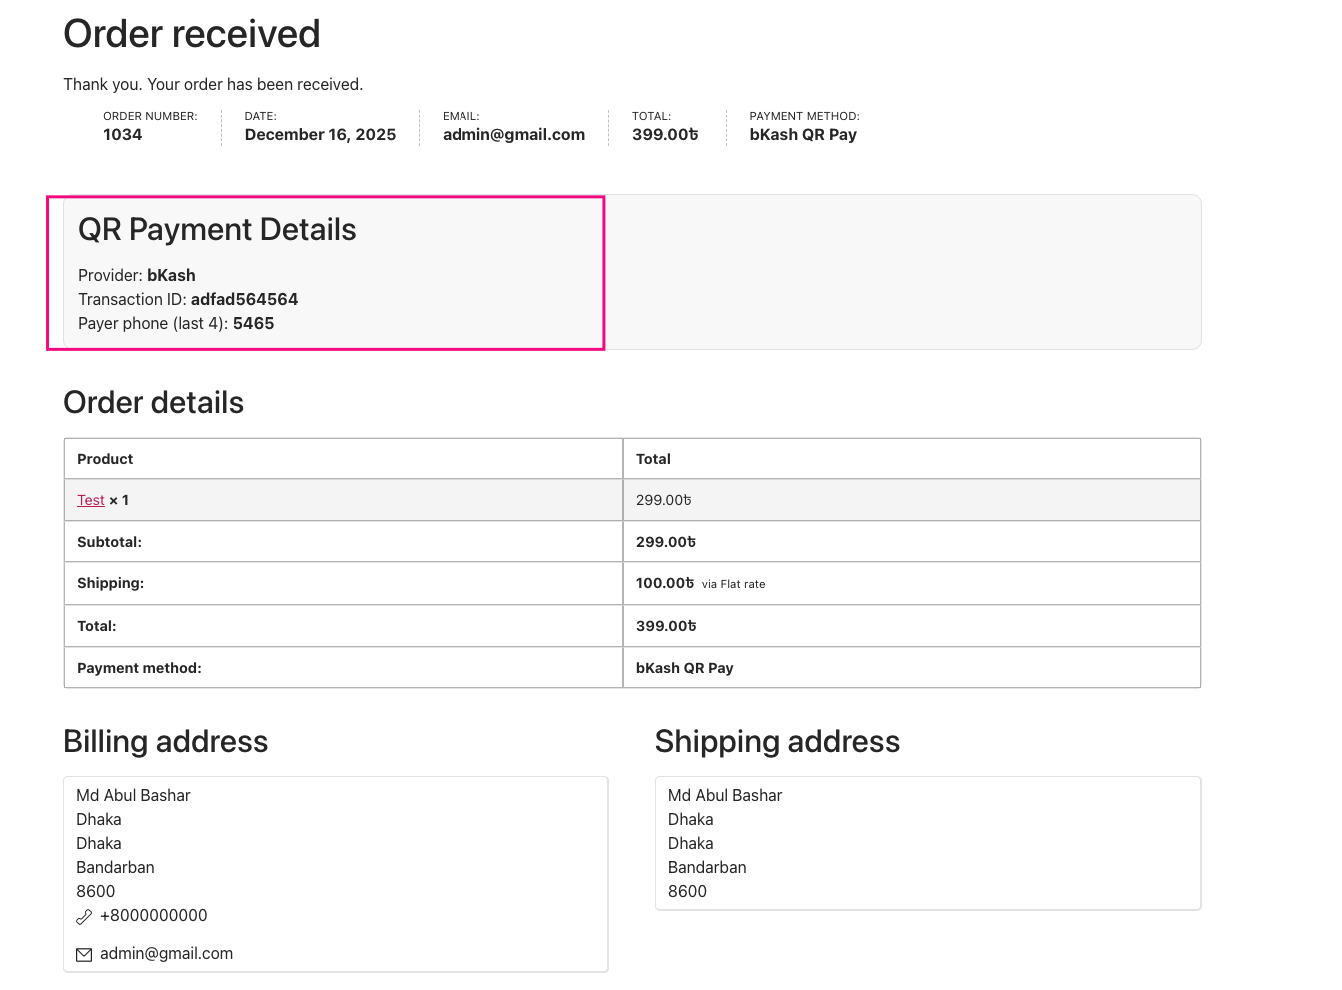Click the Order received page title
Screen dimensions: 1342x990
point(192,34)
